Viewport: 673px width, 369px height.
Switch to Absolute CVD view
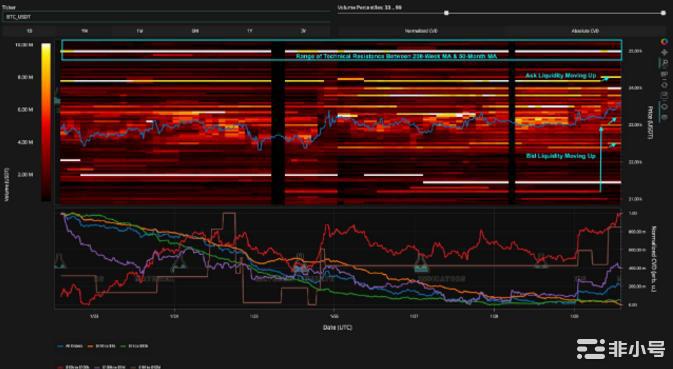point(585,31)
